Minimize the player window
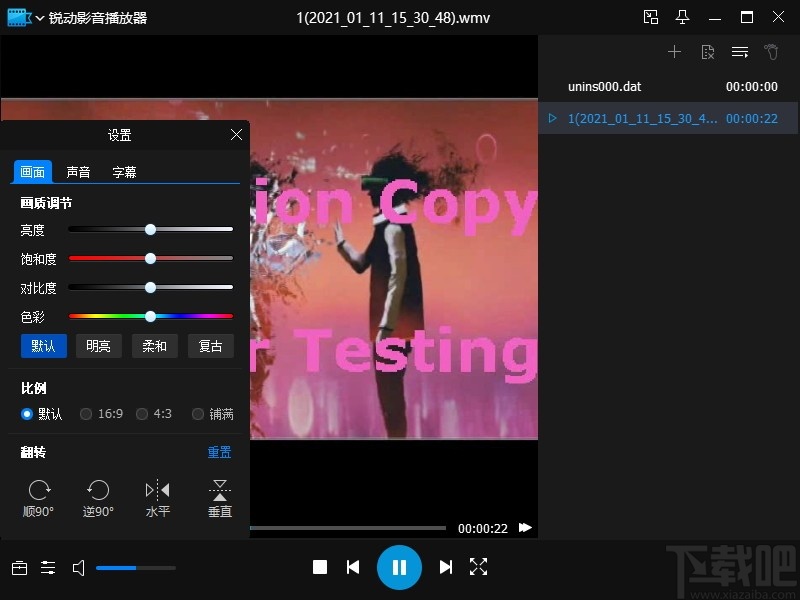800x600 pixels. (715, 18)
